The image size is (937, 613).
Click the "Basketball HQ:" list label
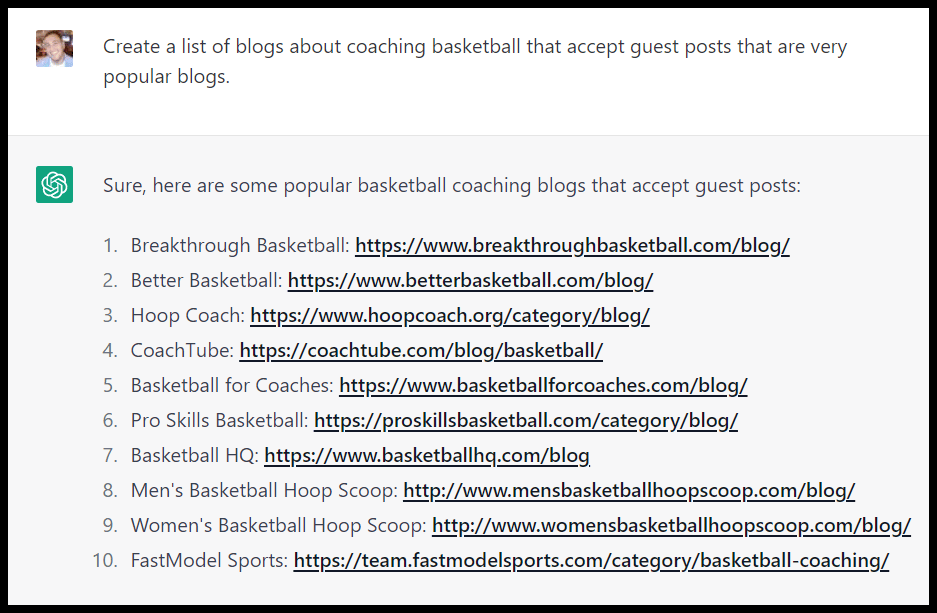195,456
